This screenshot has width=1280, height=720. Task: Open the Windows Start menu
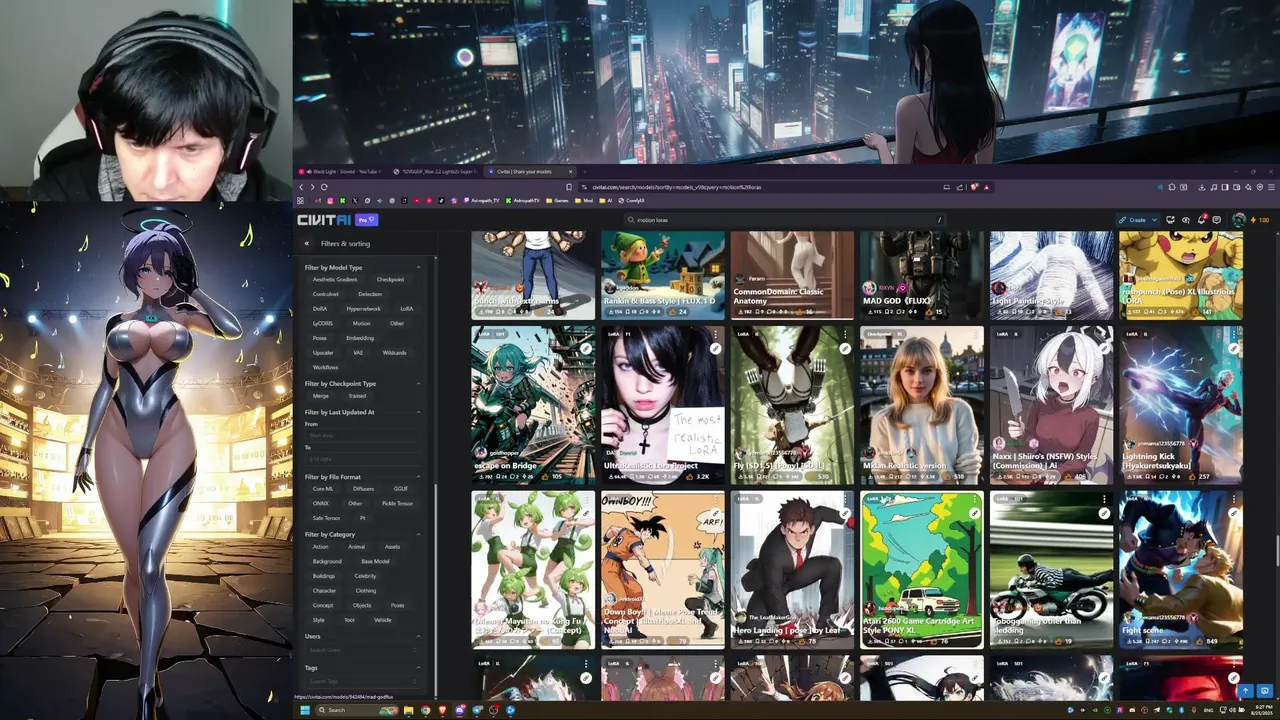coord(305,710)
